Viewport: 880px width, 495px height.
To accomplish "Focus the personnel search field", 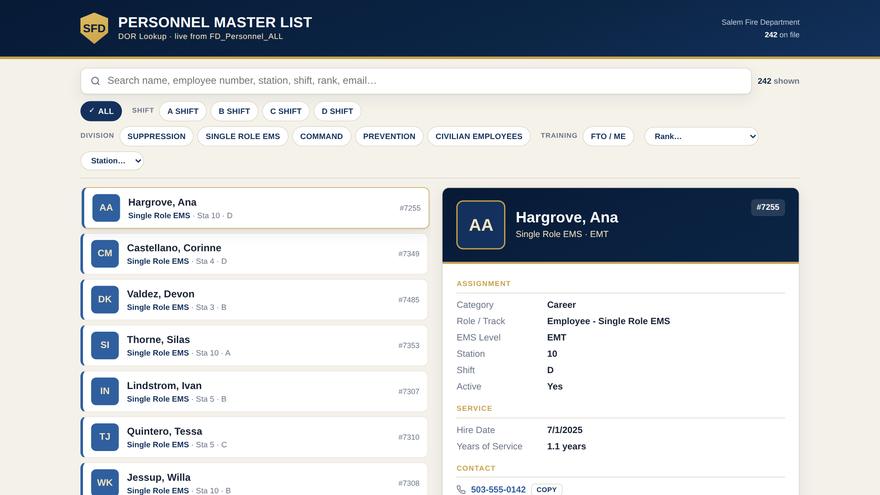I will tap(416, 81).
